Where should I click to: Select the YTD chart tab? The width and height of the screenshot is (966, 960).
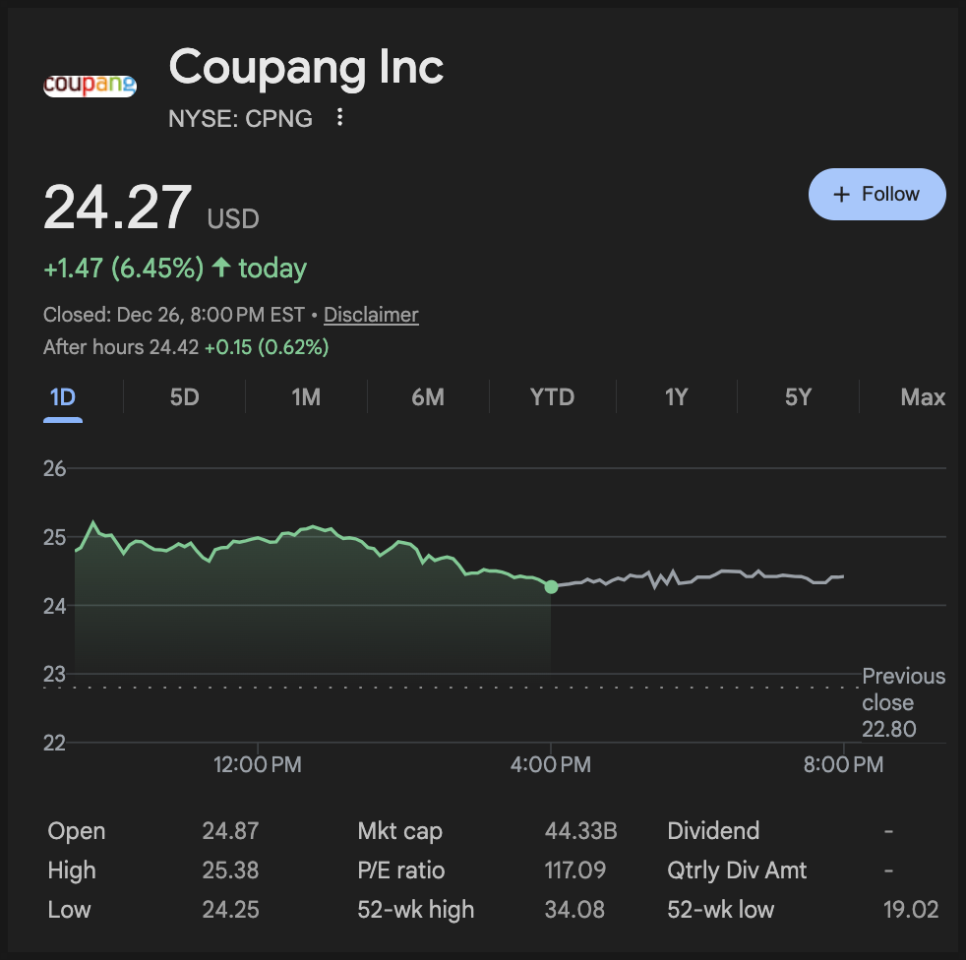(552, 397)
